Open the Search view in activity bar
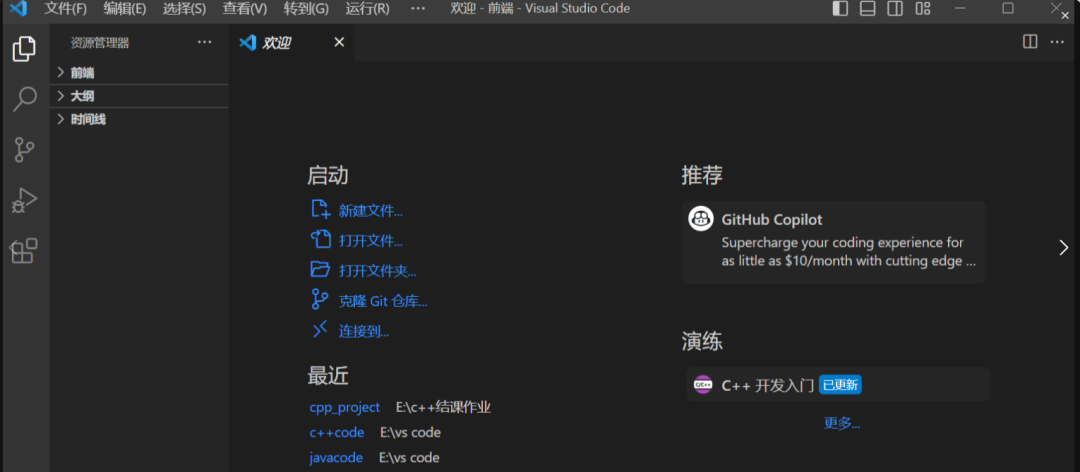This screenshot has height=472, width=1080. click(x=24, y=99)
